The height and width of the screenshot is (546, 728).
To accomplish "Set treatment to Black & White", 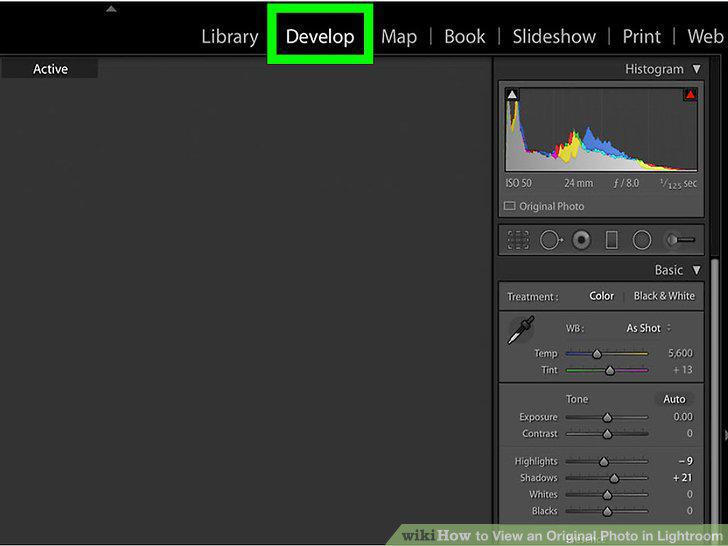I will point(664,296).
